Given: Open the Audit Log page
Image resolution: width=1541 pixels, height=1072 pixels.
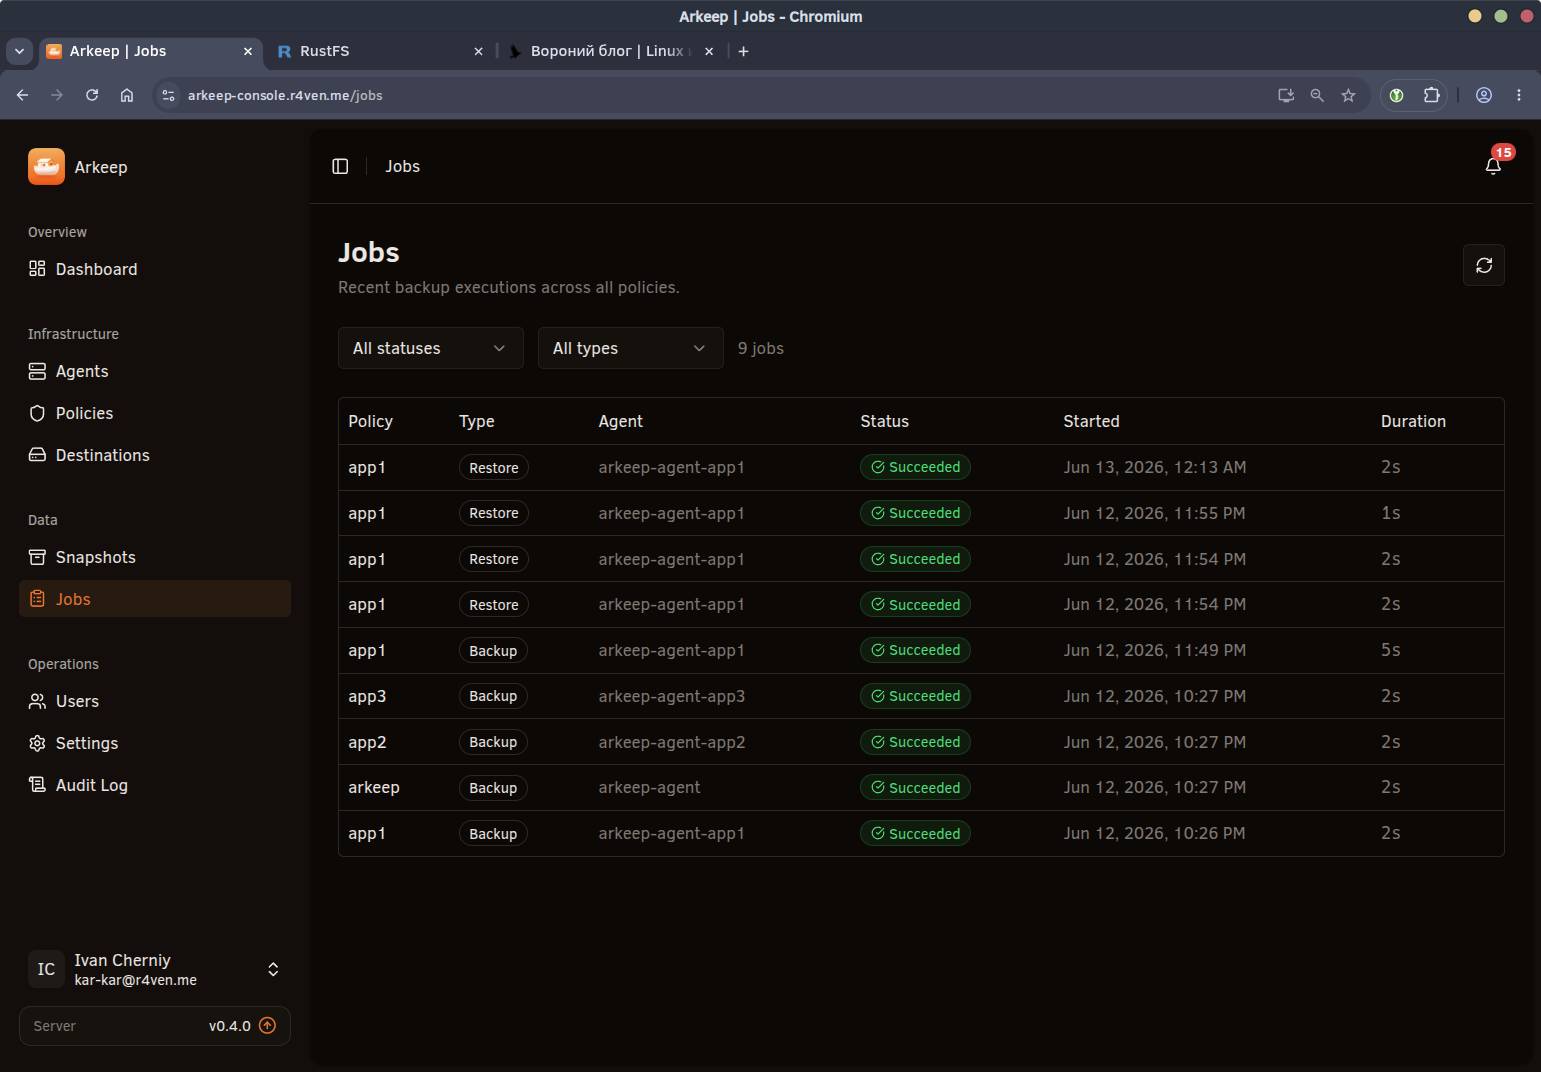Looking at the screenshot, I should coord(155,785).
